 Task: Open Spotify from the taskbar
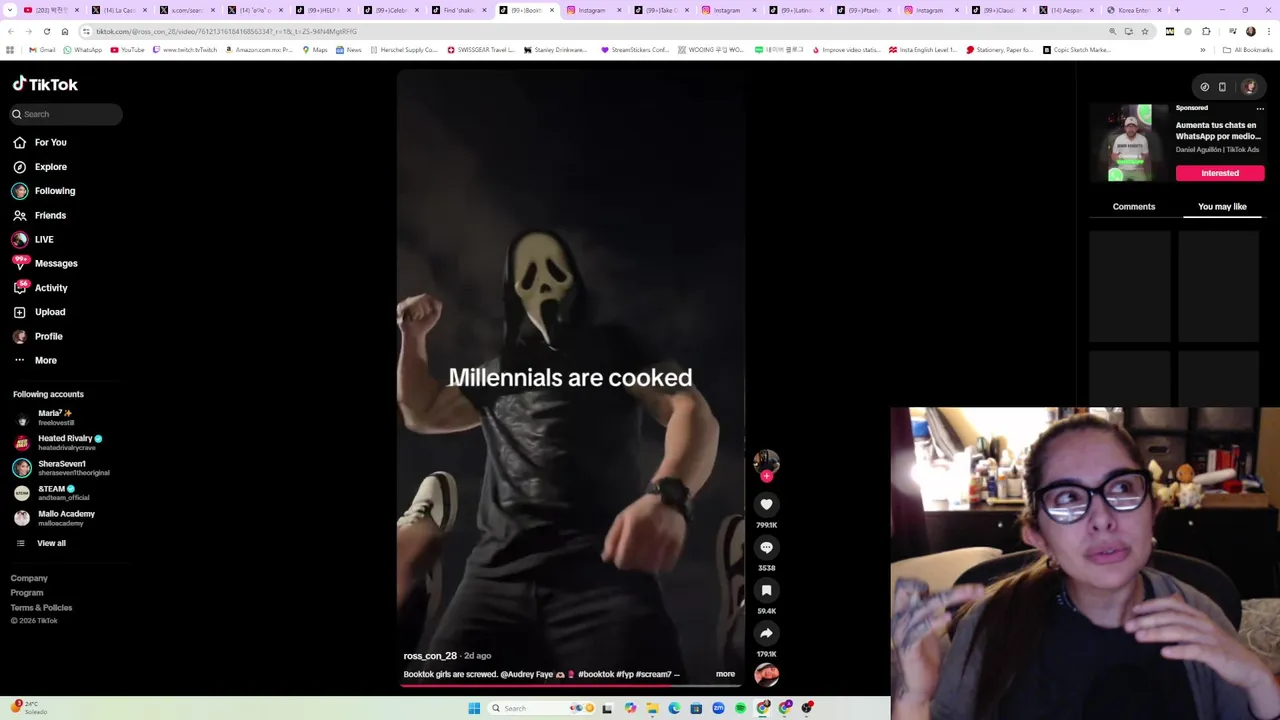tap(740, 708)
